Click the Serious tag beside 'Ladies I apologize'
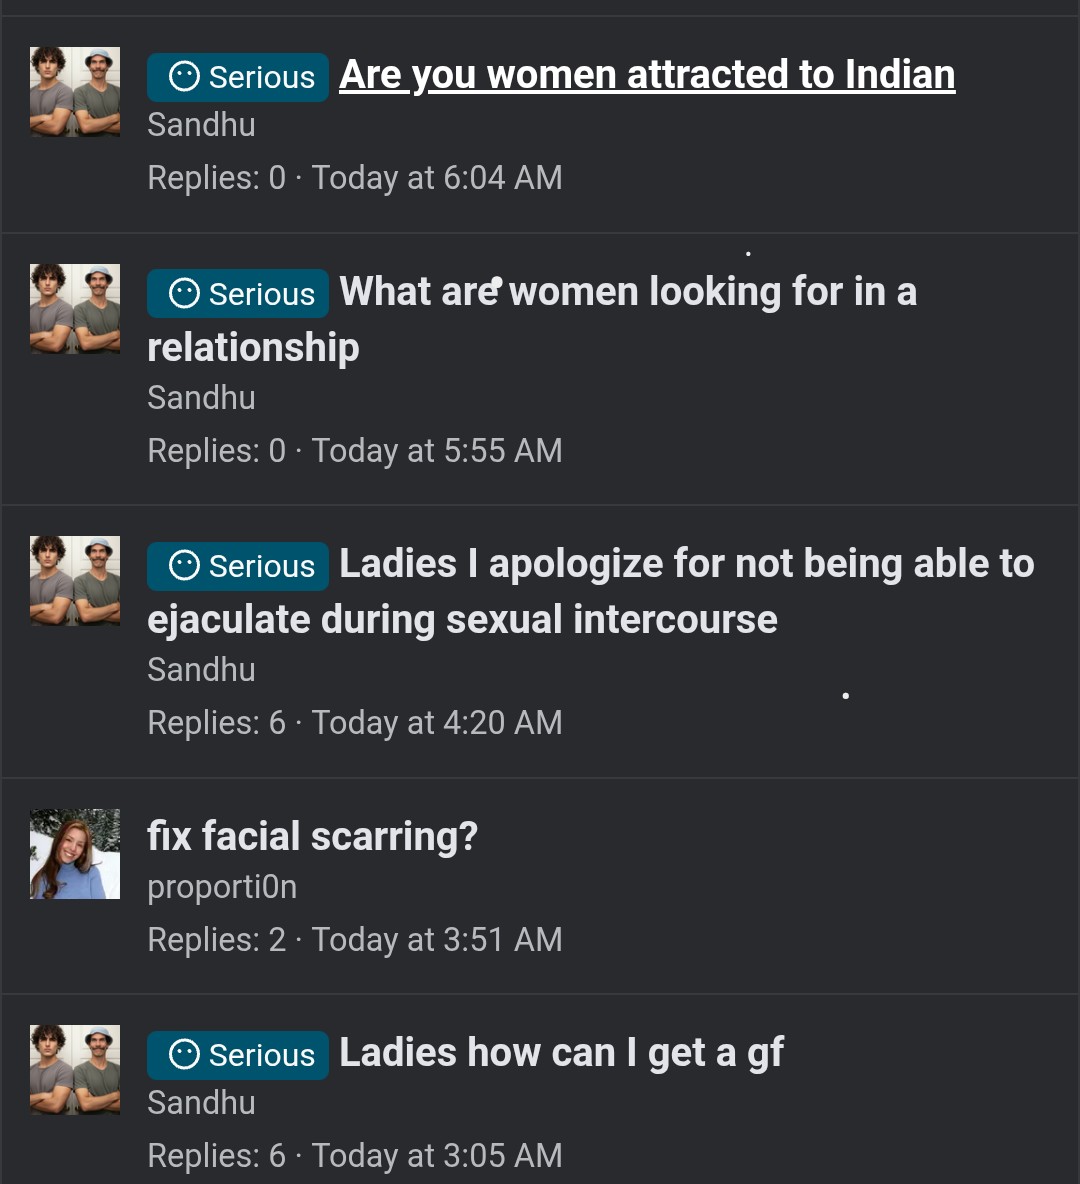The image size is (1080, 1184). 238,566
